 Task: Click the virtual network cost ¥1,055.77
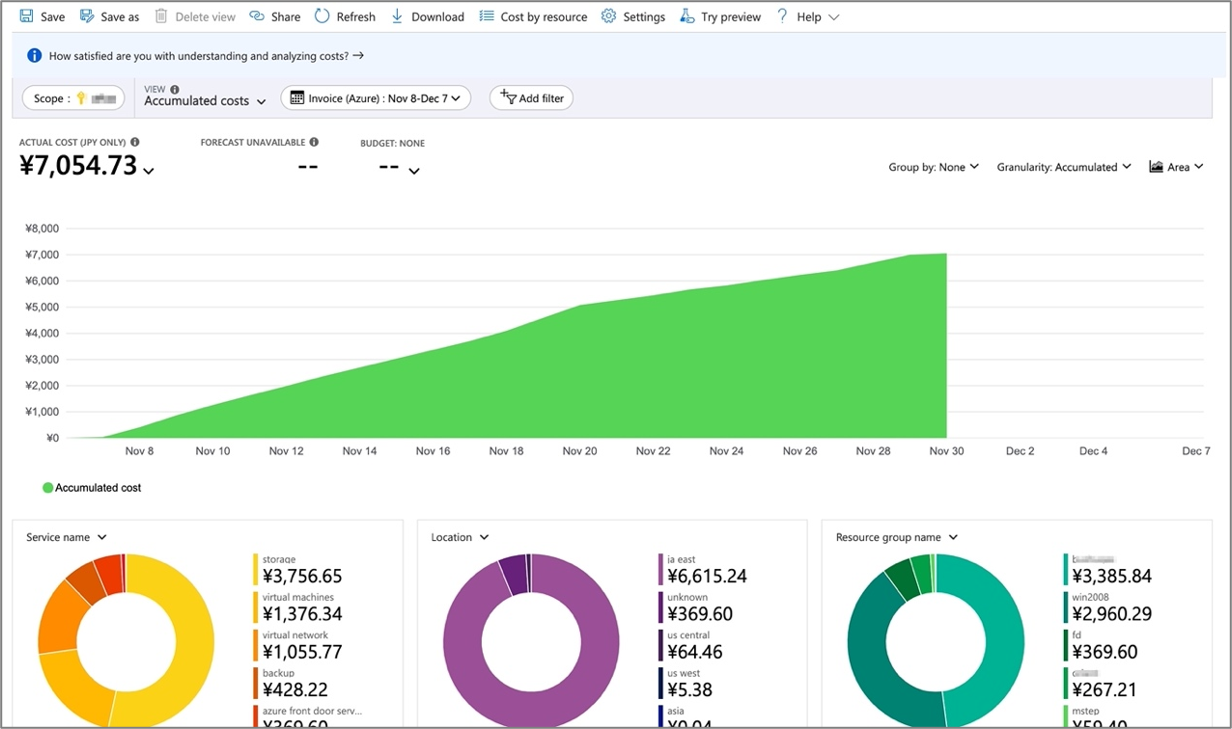tap(302, 652)
